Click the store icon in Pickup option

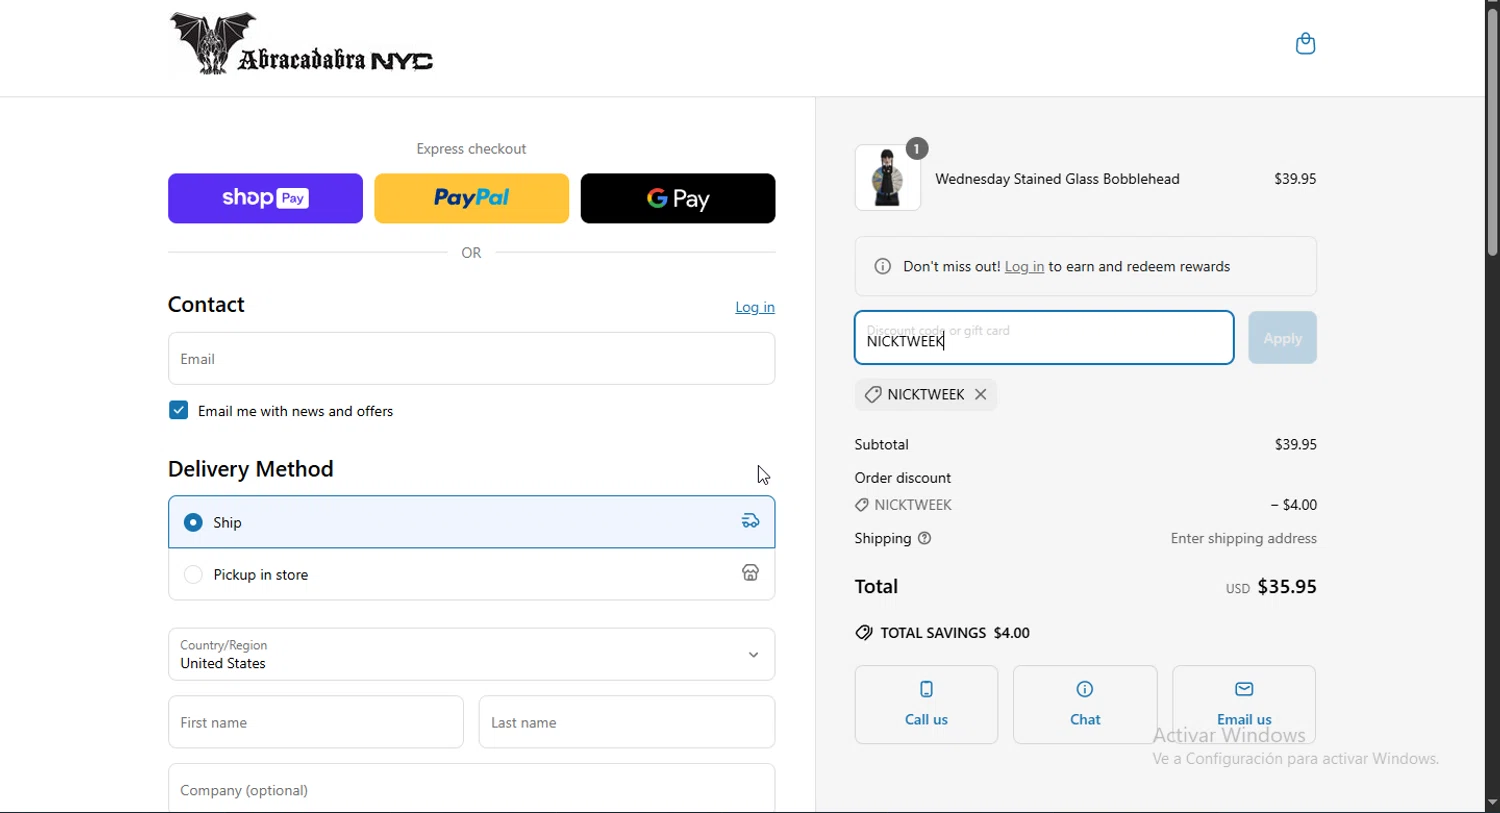pyautogui.click(x=751, y=574)
